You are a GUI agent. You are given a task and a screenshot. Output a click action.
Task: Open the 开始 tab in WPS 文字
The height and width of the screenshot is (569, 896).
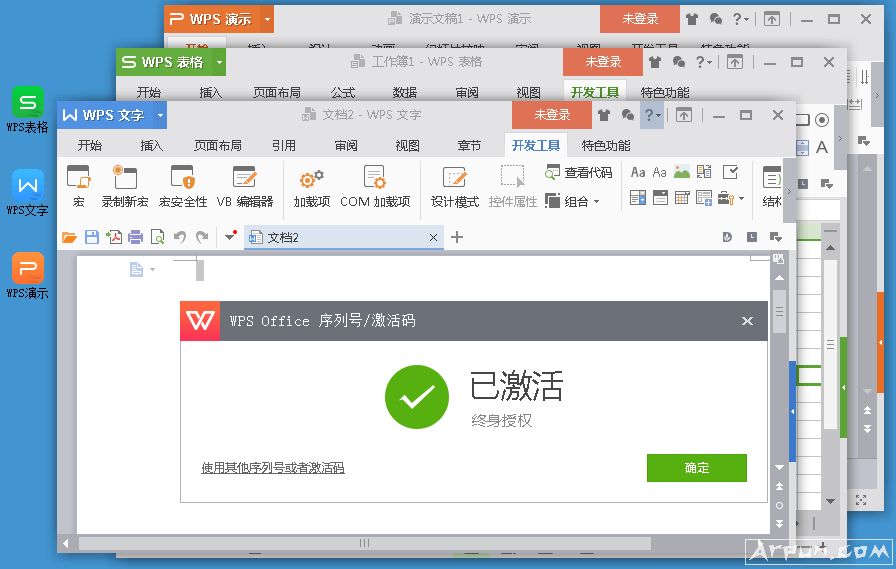pos(90,146)
